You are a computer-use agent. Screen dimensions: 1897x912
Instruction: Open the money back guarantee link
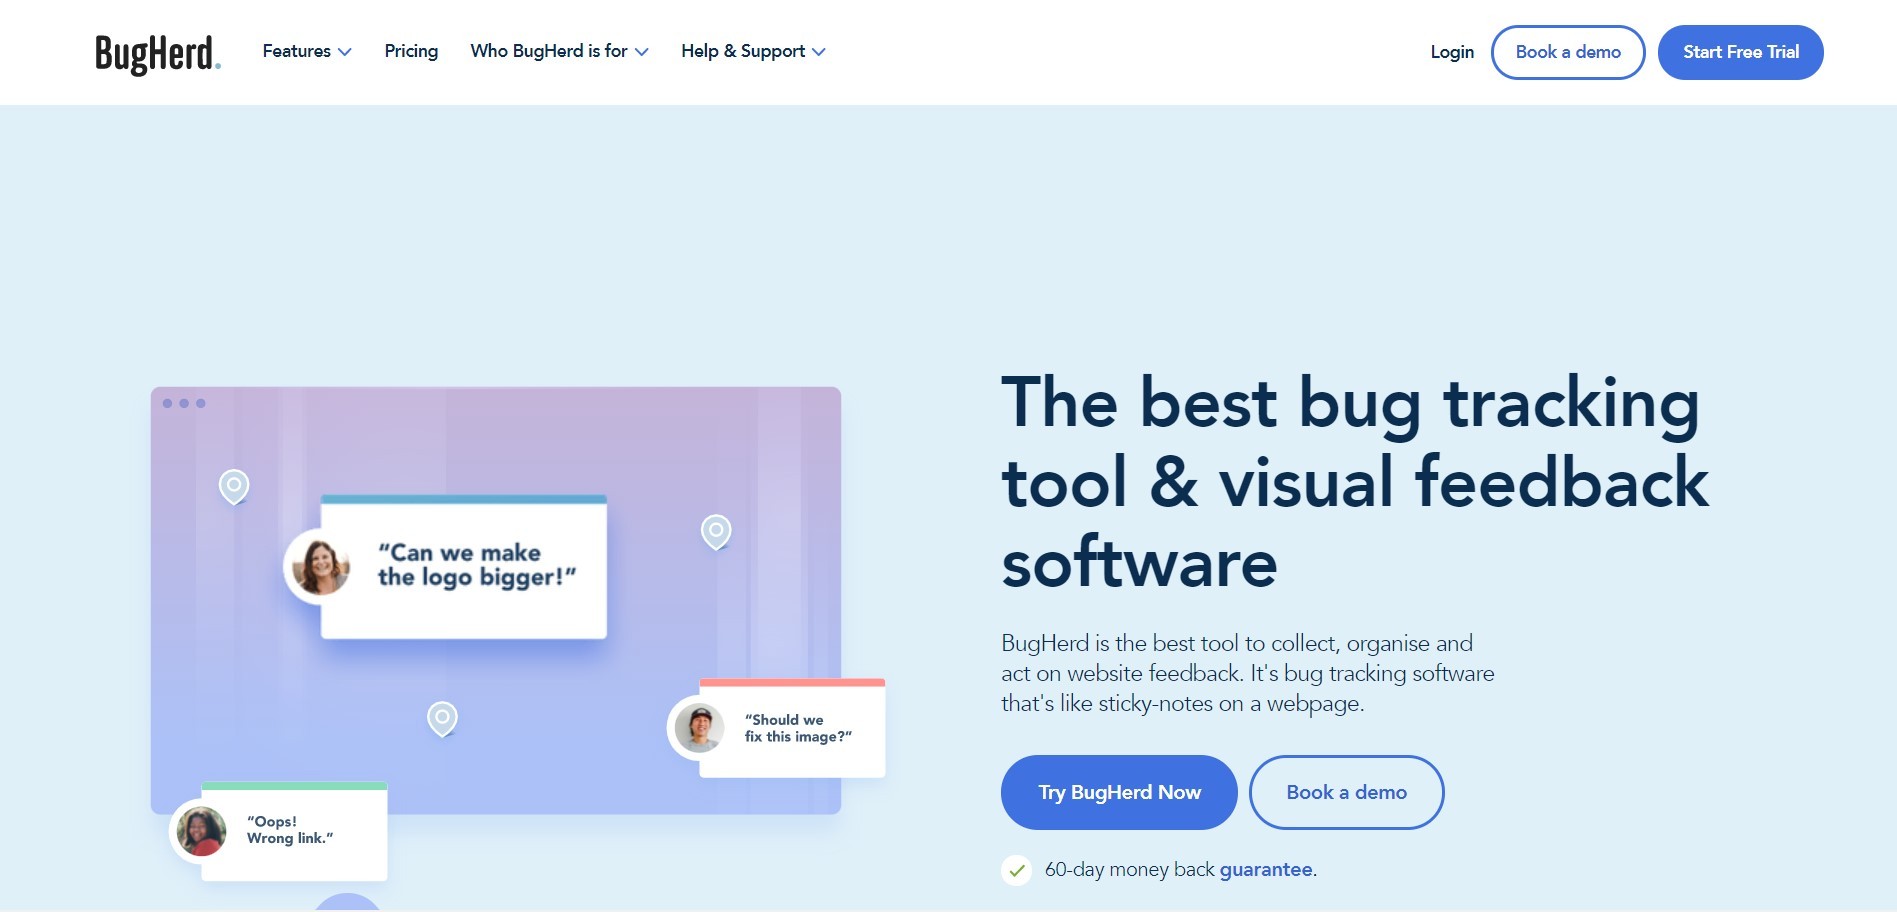1266,870
